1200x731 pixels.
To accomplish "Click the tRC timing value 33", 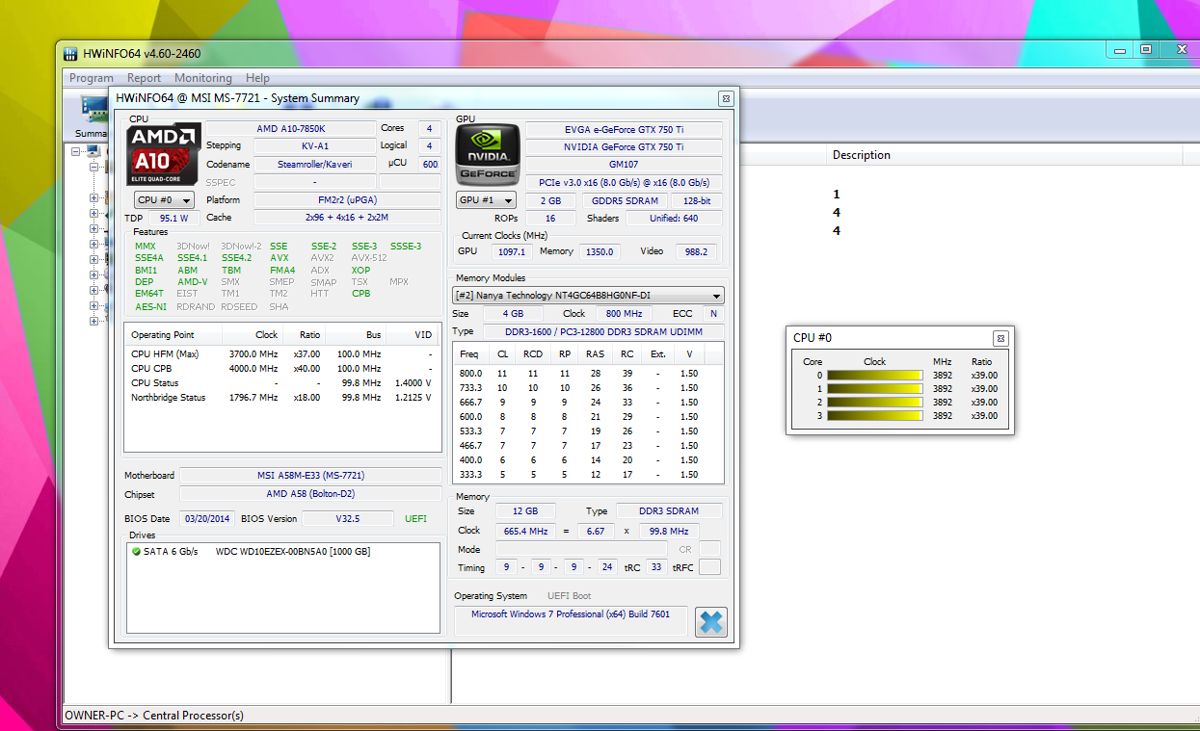I will pyautogui.click(x=656, y=567).
